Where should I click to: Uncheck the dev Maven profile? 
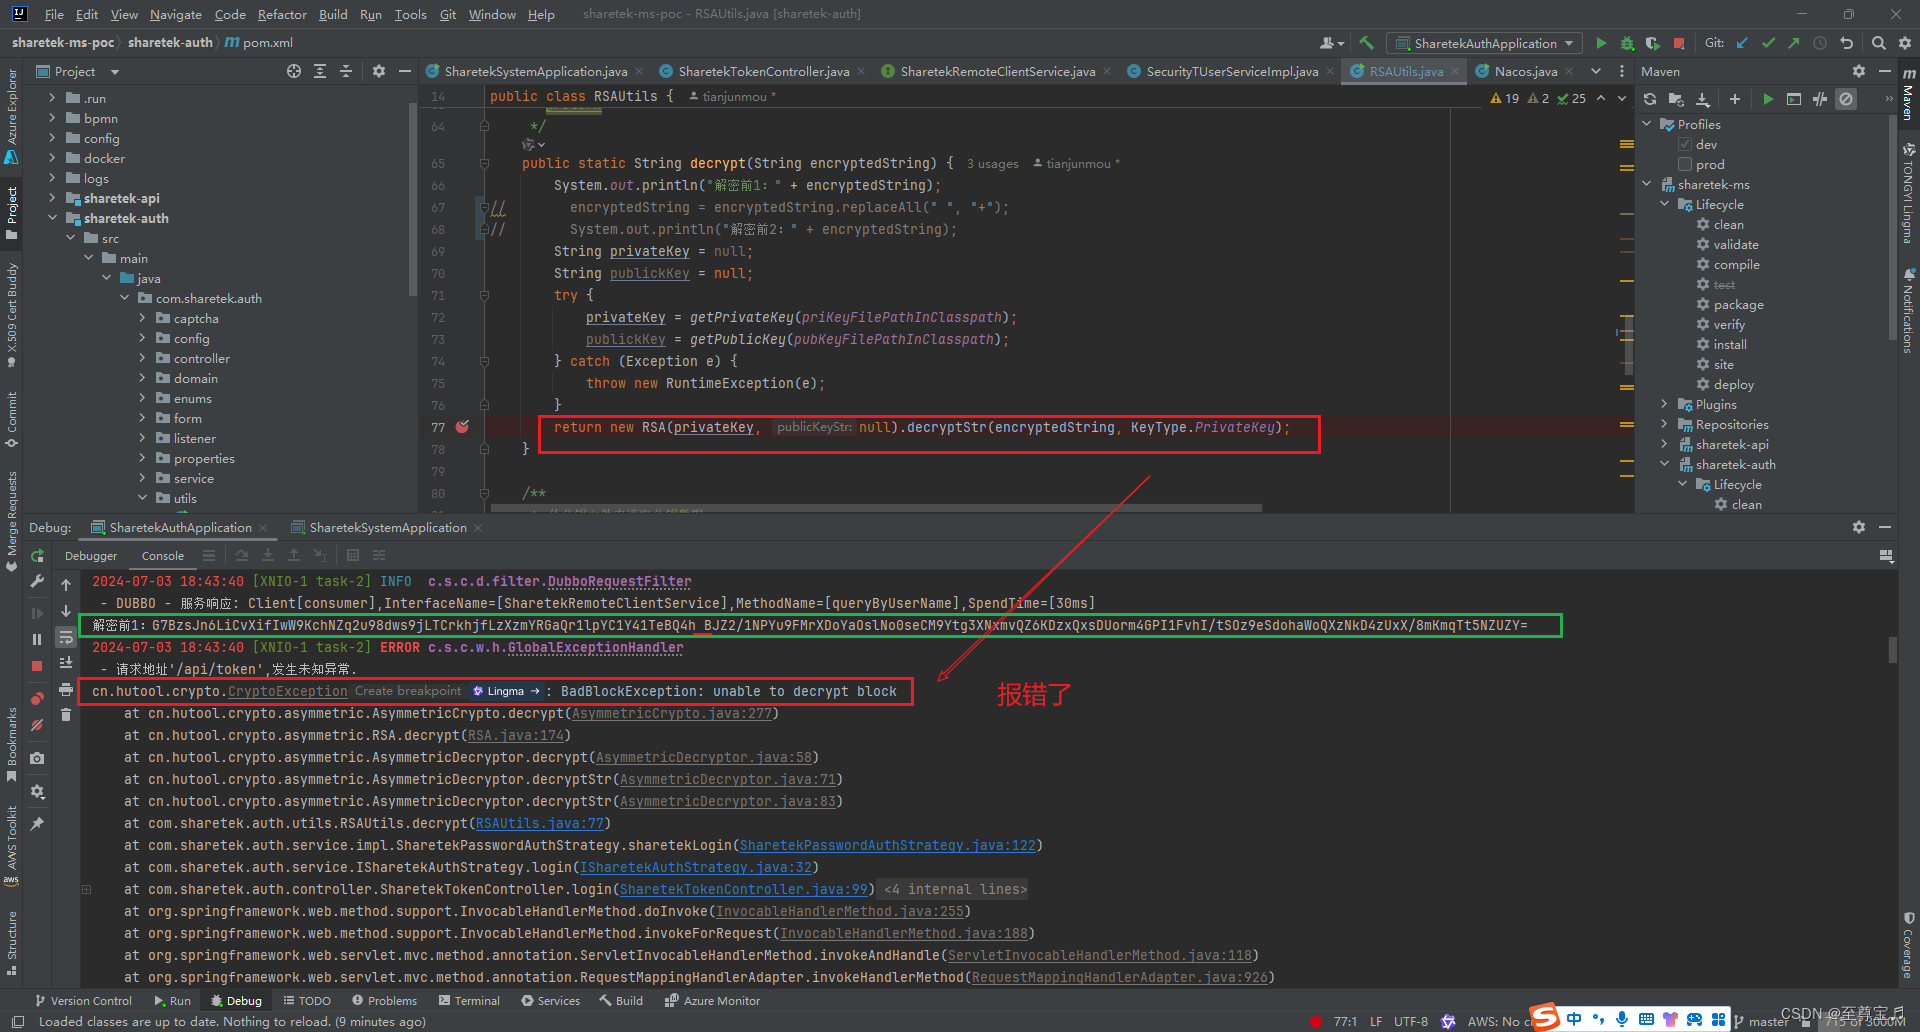pos(1684,144)
